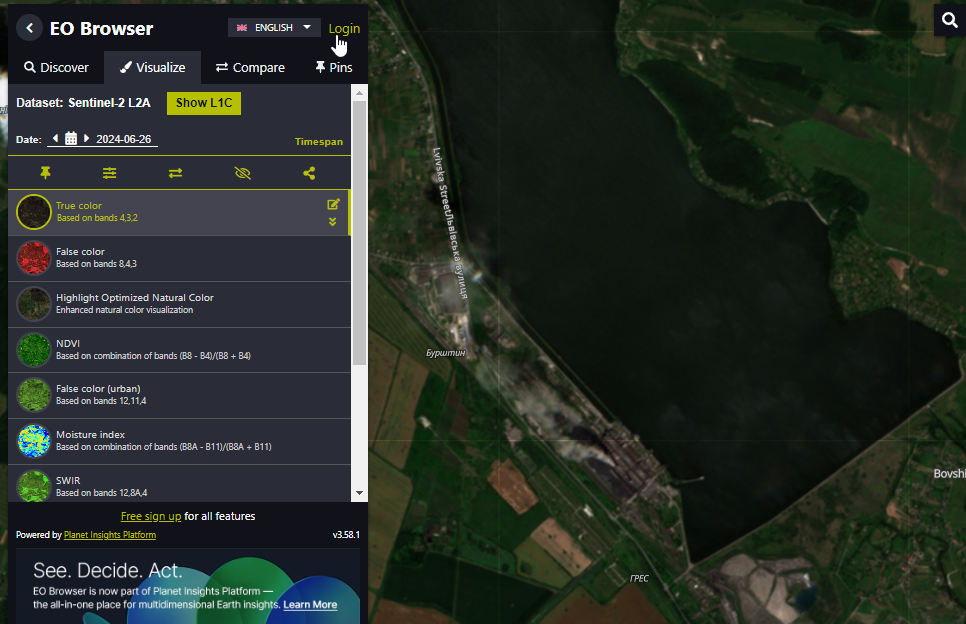Click the ГРЕС map label

point(639,578)
